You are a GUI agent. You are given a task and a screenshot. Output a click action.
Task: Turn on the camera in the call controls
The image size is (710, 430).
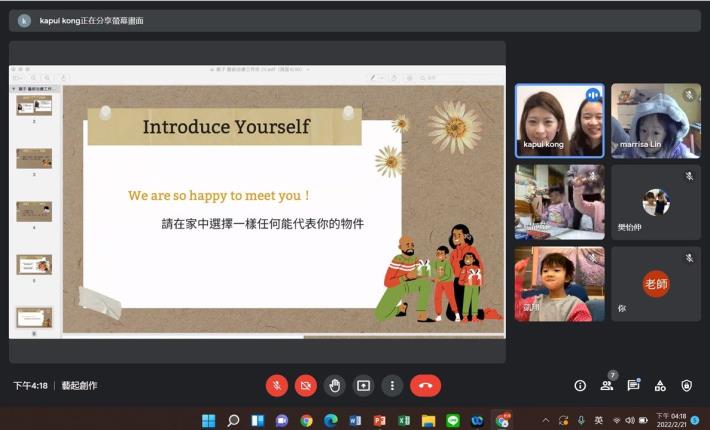tap(306, 385)
